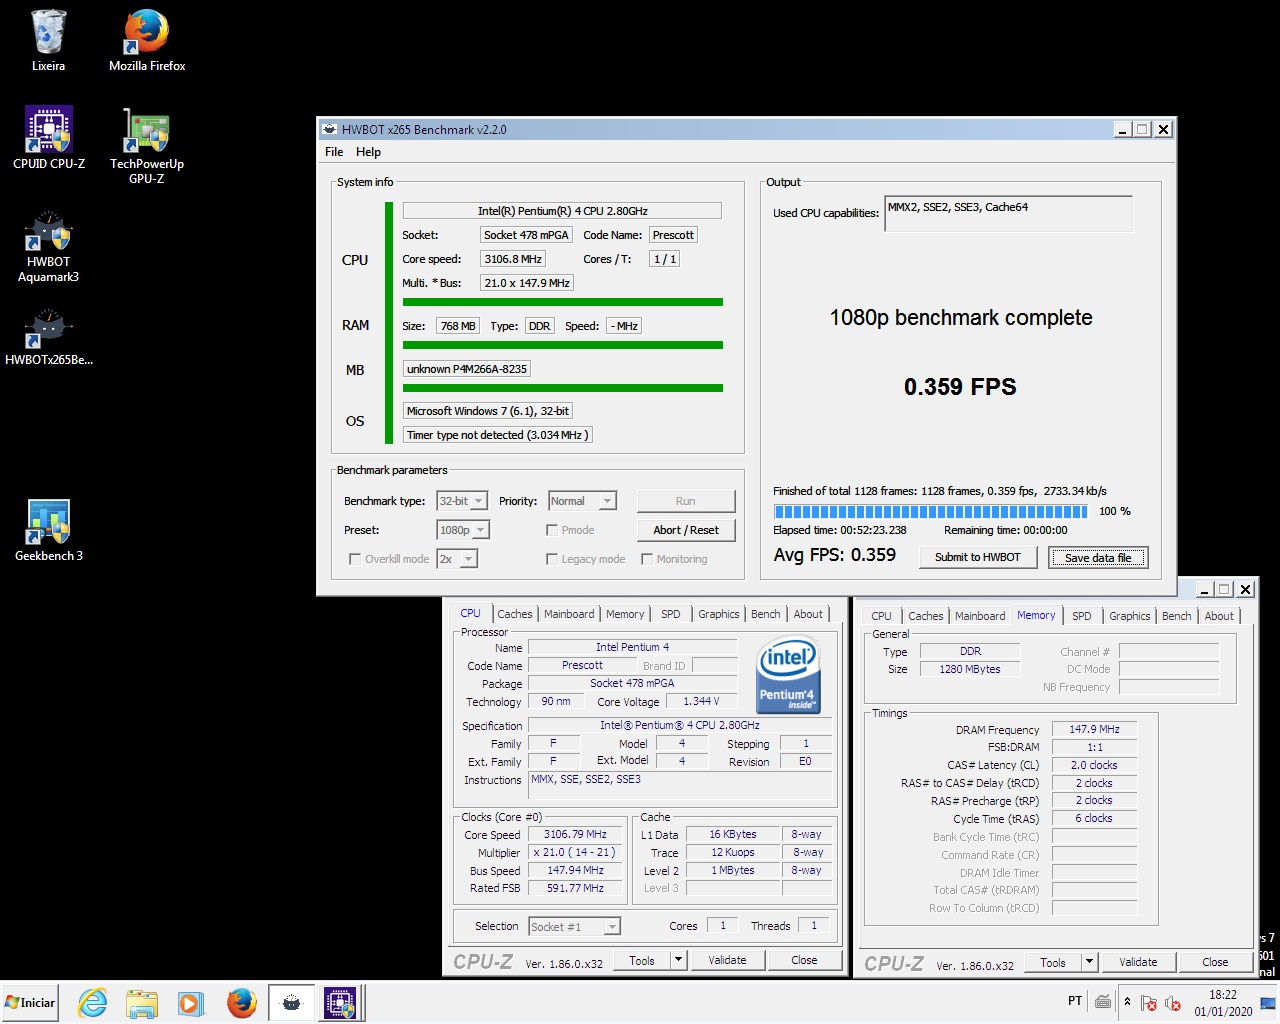The width and height of the screenshot is (1280, 1024).
Task: Switch to Graphics tab in left CPU-Z window
Action: coord(719,614)
